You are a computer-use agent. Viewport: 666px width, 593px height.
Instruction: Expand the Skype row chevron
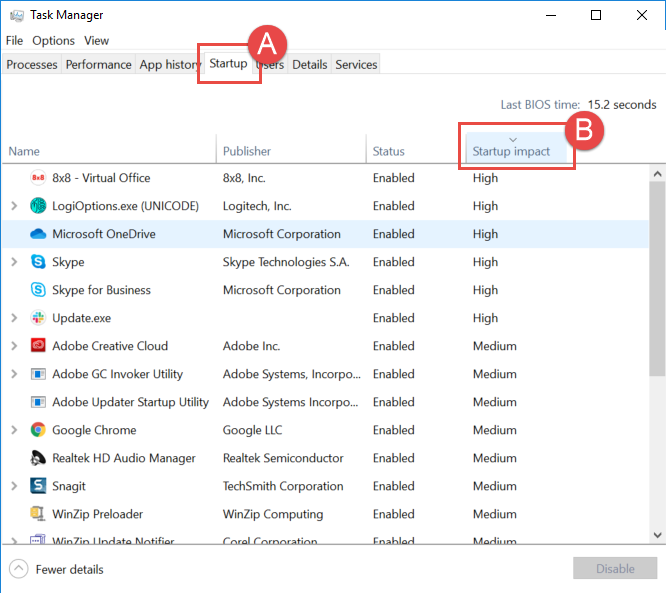(x=14, y=262)
